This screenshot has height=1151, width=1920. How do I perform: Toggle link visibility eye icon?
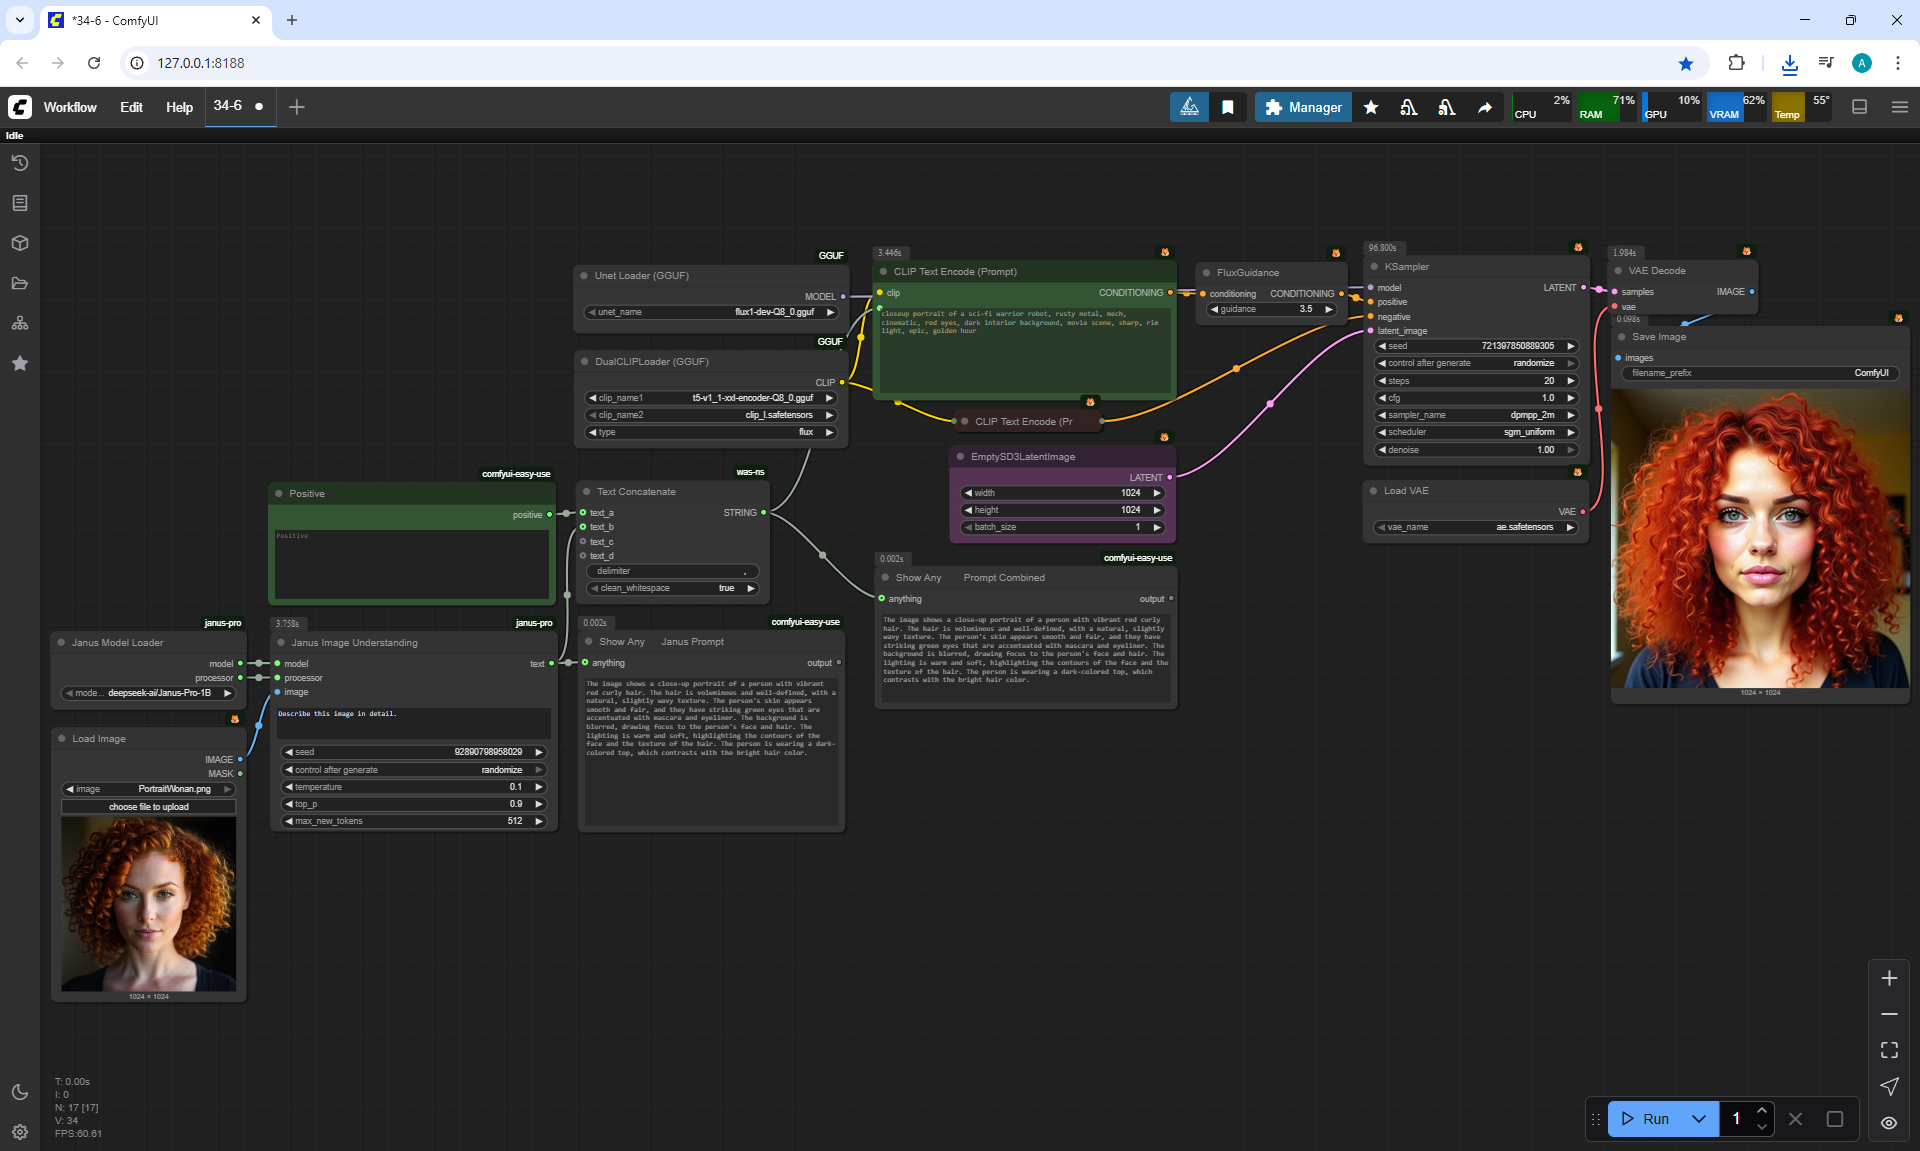tap(1889, 1122)
